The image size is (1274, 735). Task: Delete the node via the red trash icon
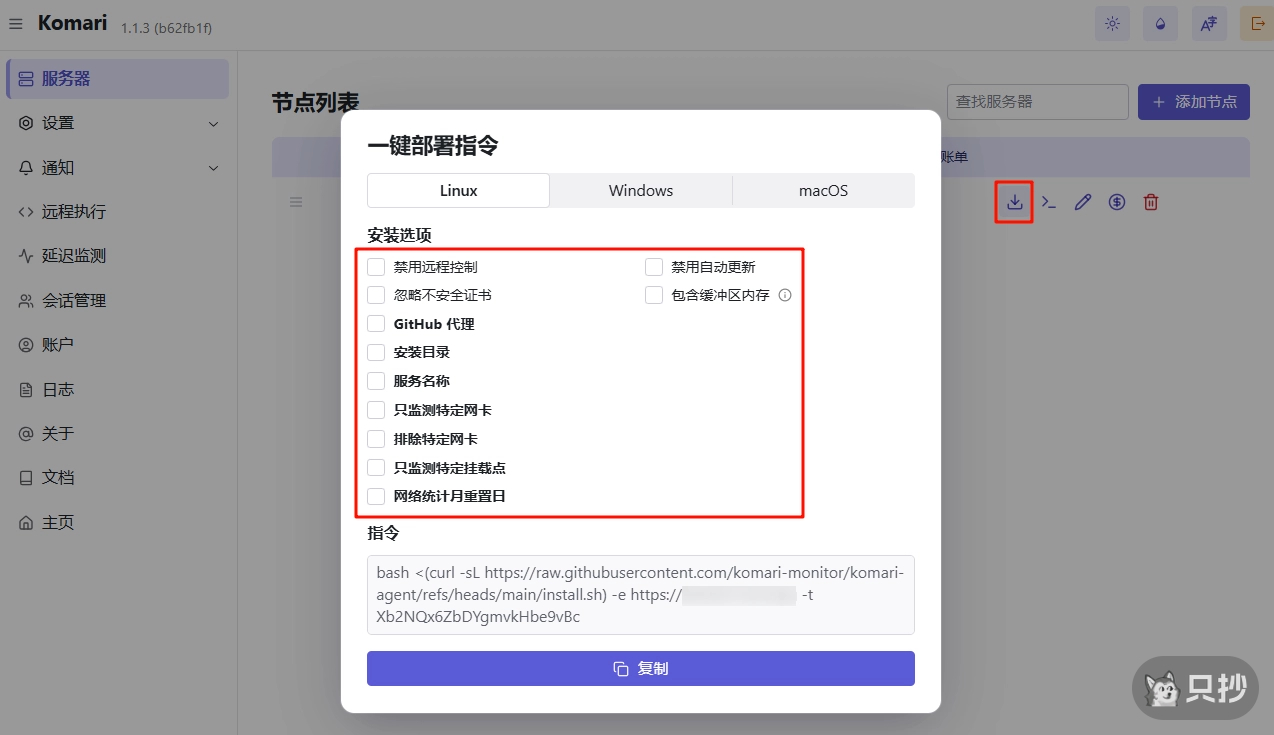1150,201
